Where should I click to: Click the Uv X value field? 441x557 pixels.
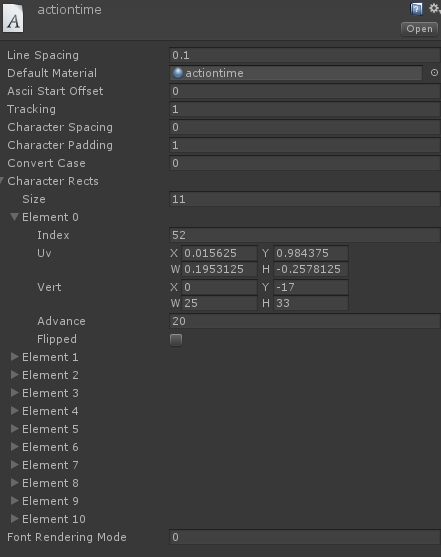click(219, 253)
